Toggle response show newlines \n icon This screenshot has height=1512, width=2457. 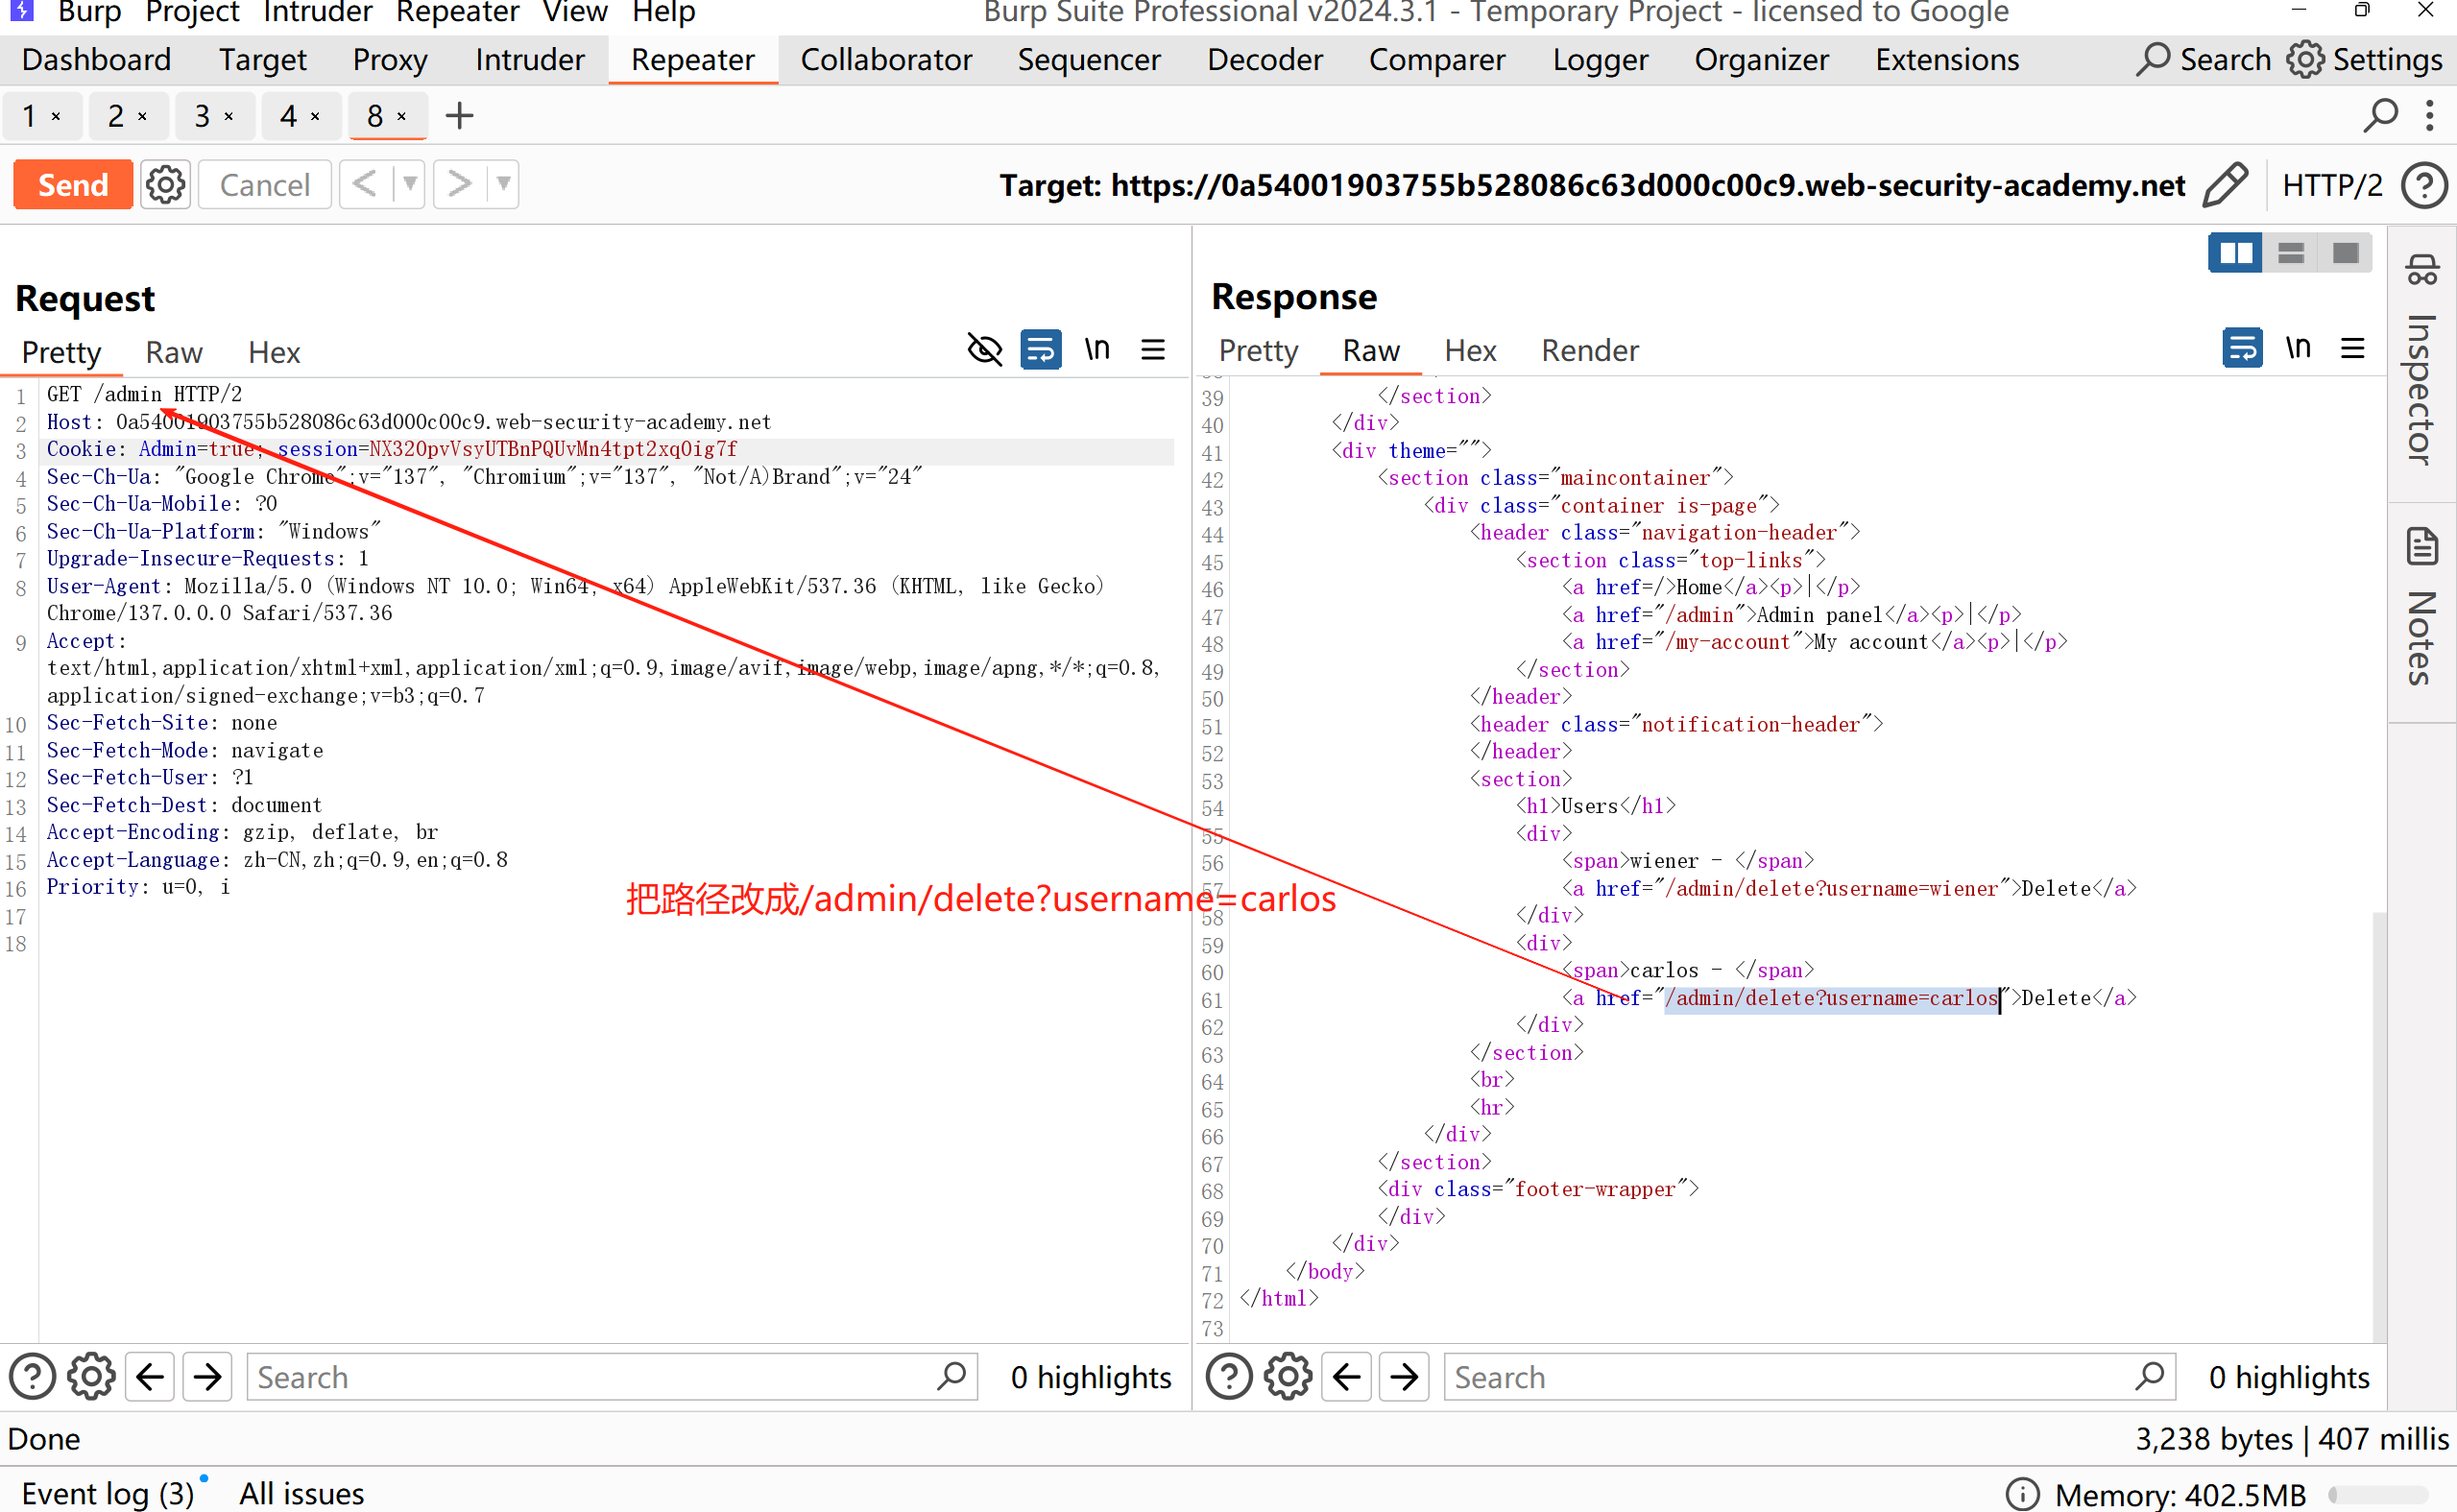[x=2298, y=348]
